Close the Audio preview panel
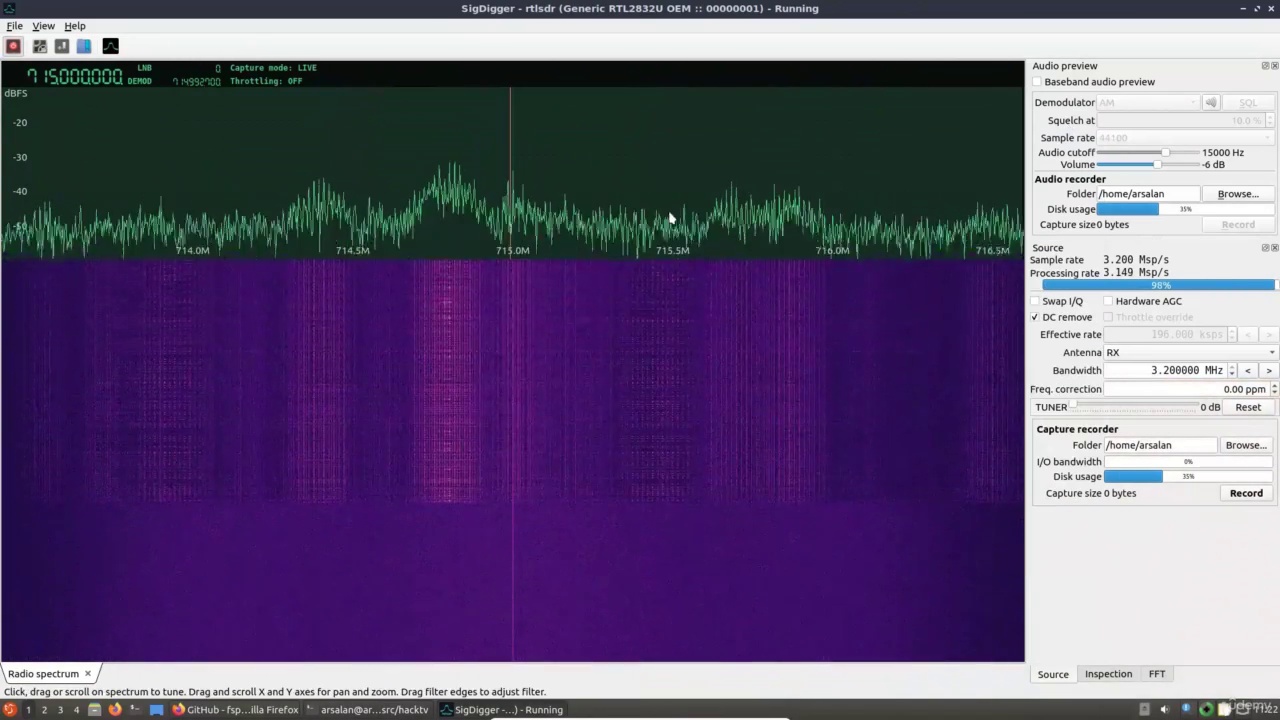Screen dimensions: 1280x720 1274,66
